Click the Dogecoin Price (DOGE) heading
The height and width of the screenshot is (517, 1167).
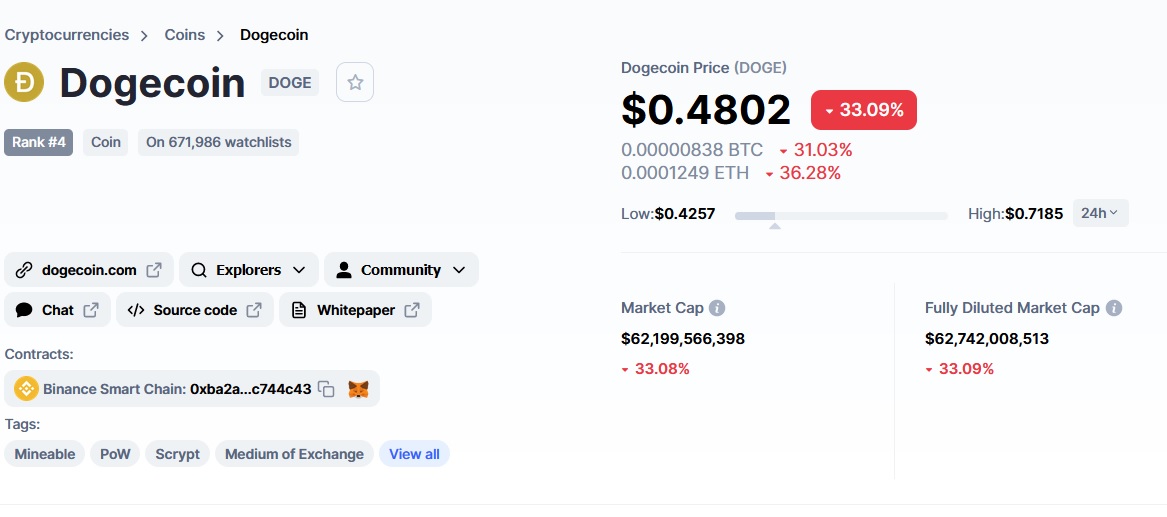pyautogui.click(x=703, y=68)
